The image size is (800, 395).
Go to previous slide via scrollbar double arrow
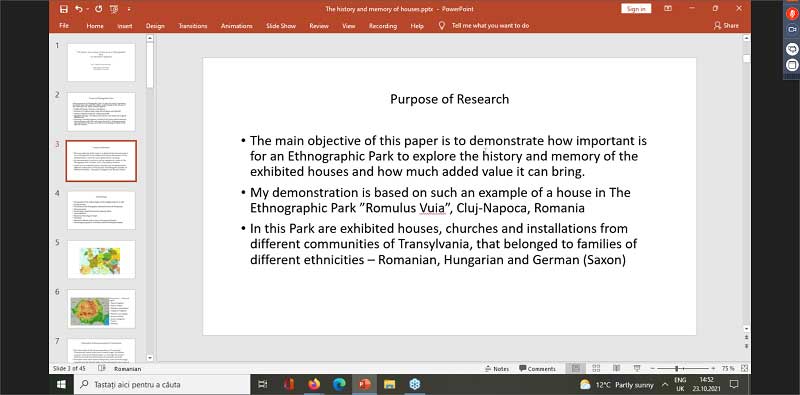[746, 338]
